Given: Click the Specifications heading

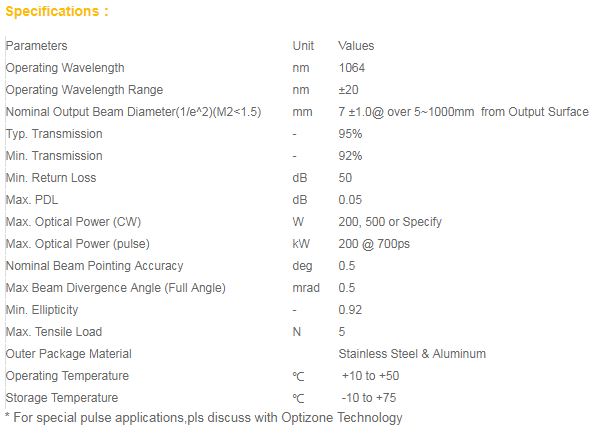Looking at the screenshot, I should 57,11.
